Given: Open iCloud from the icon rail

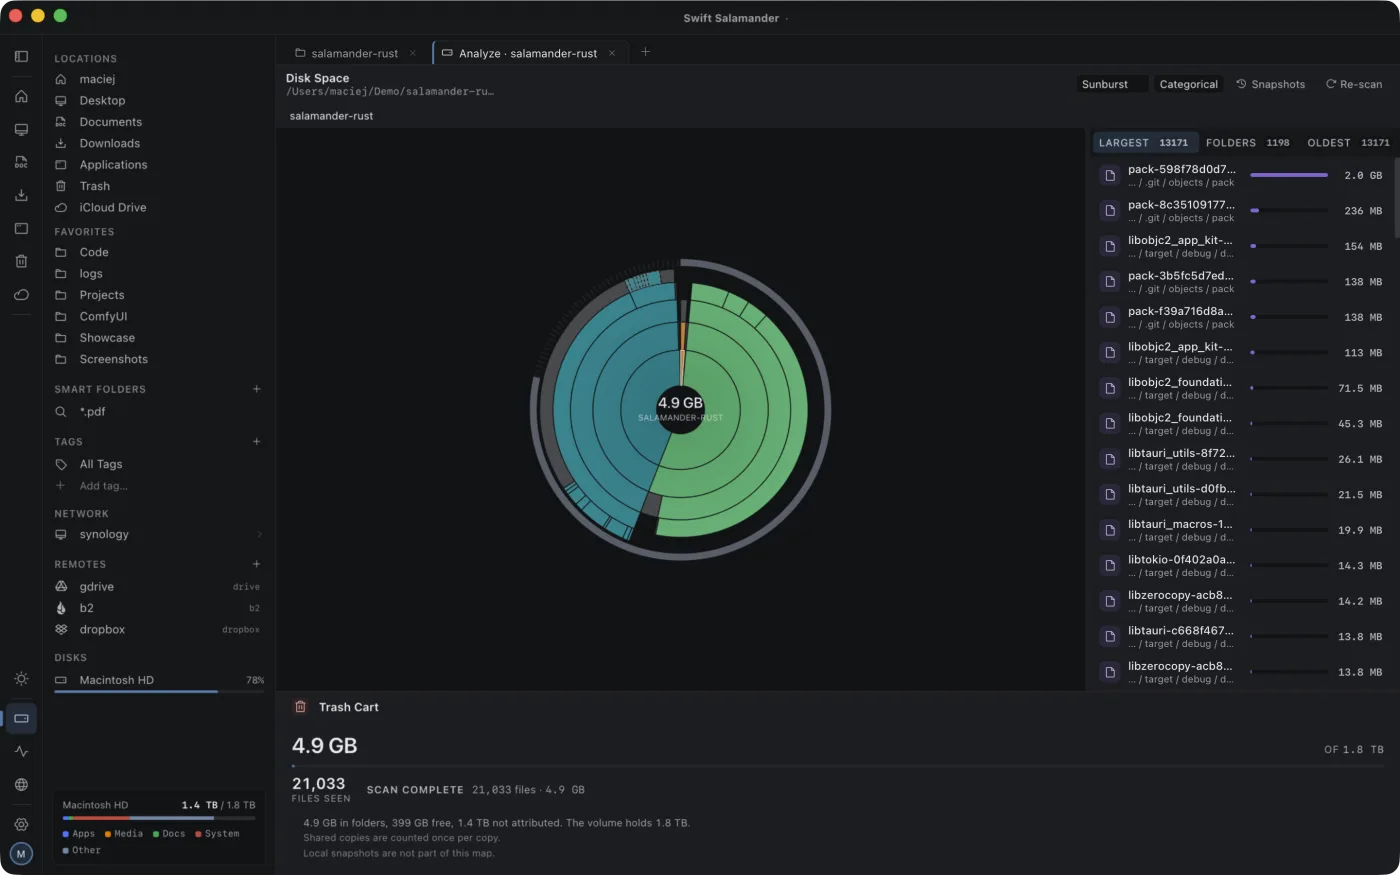Looking at the screenshot, I should tap(21, 294).
